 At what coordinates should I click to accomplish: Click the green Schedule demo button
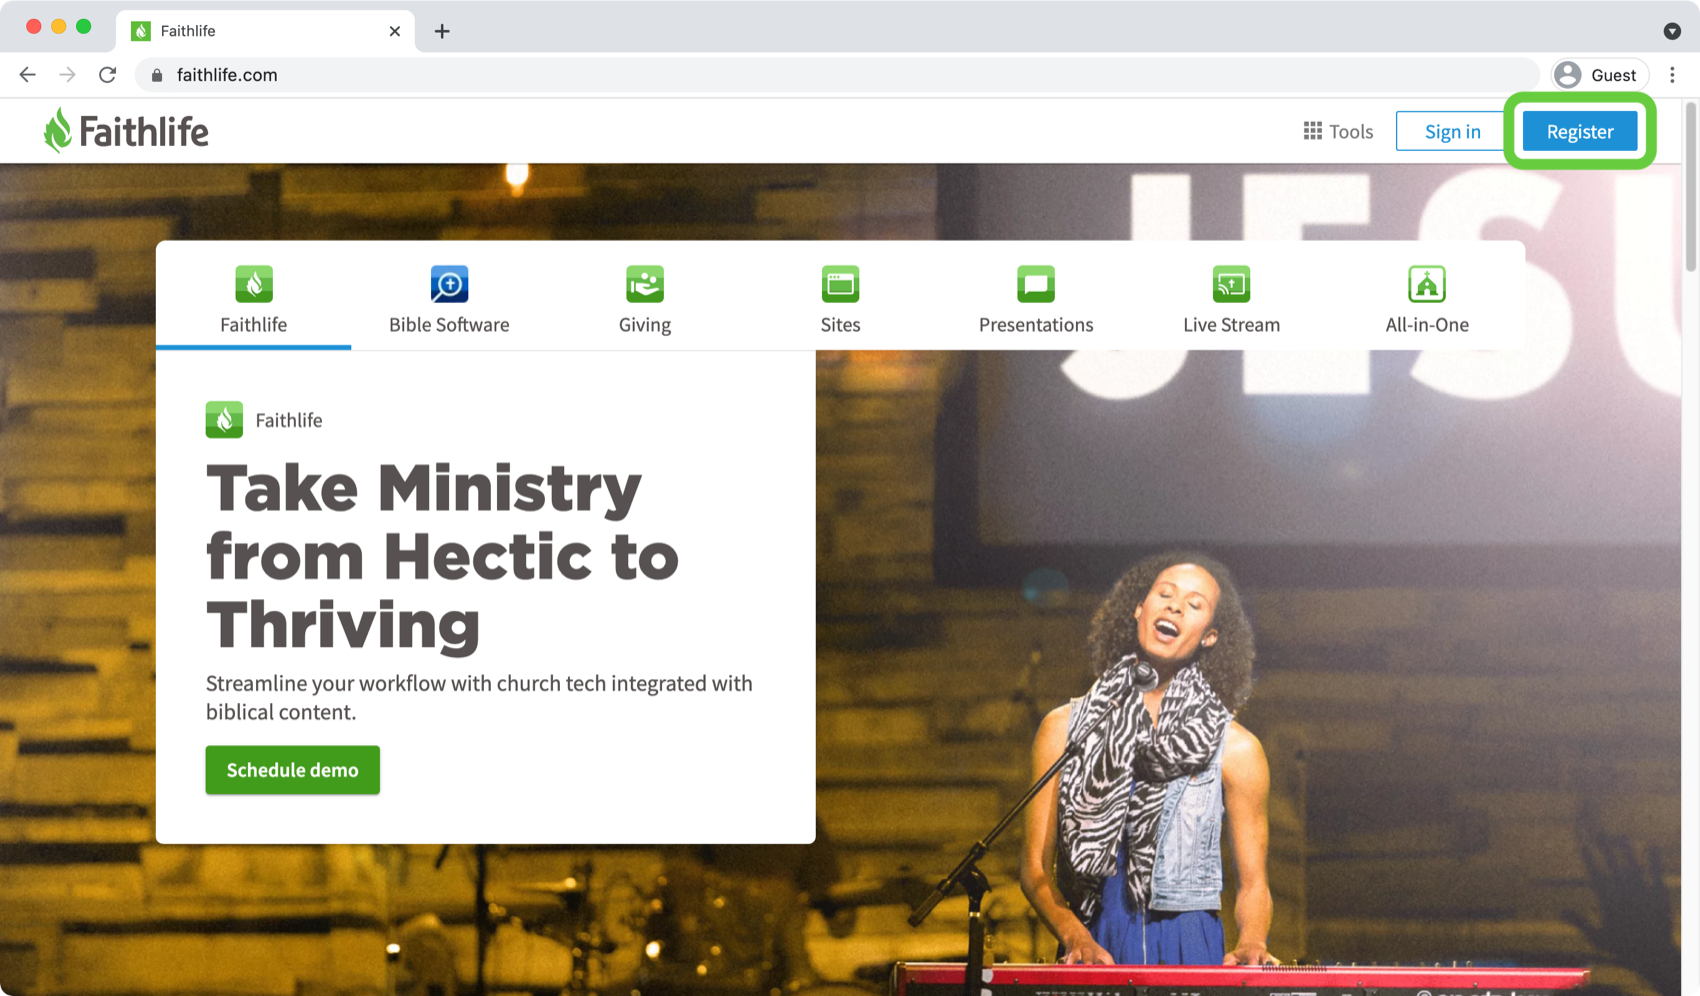[x=292, y=770]
